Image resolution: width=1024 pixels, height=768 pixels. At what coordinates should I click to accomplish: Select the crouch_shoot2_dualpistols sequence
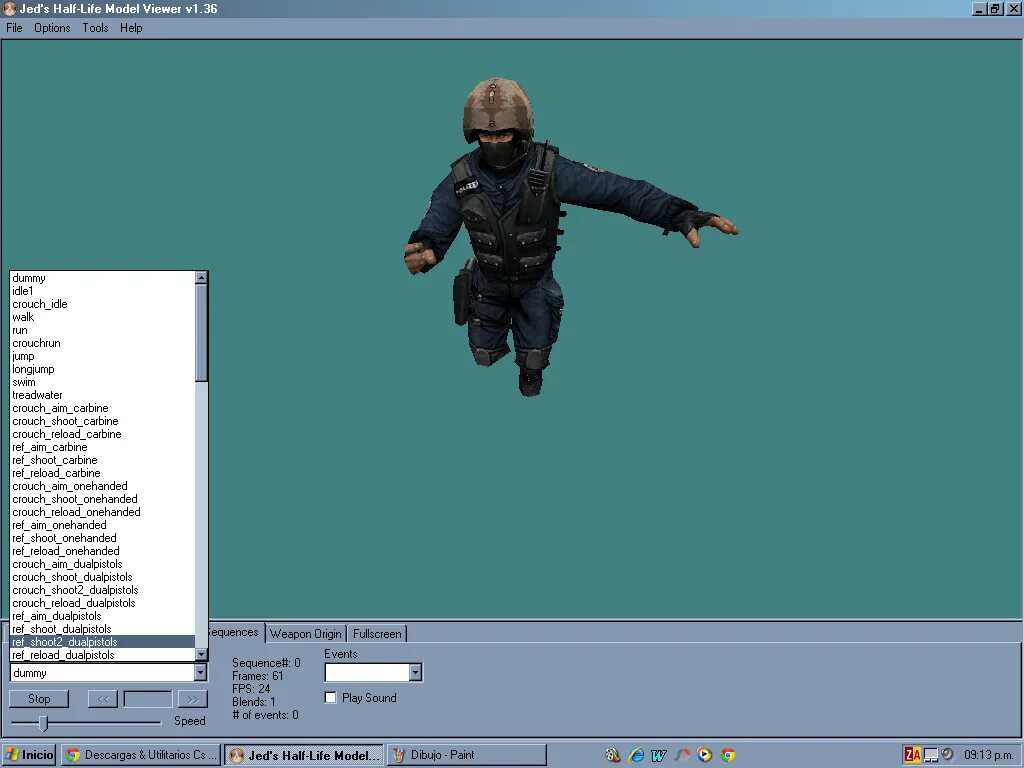103,590
